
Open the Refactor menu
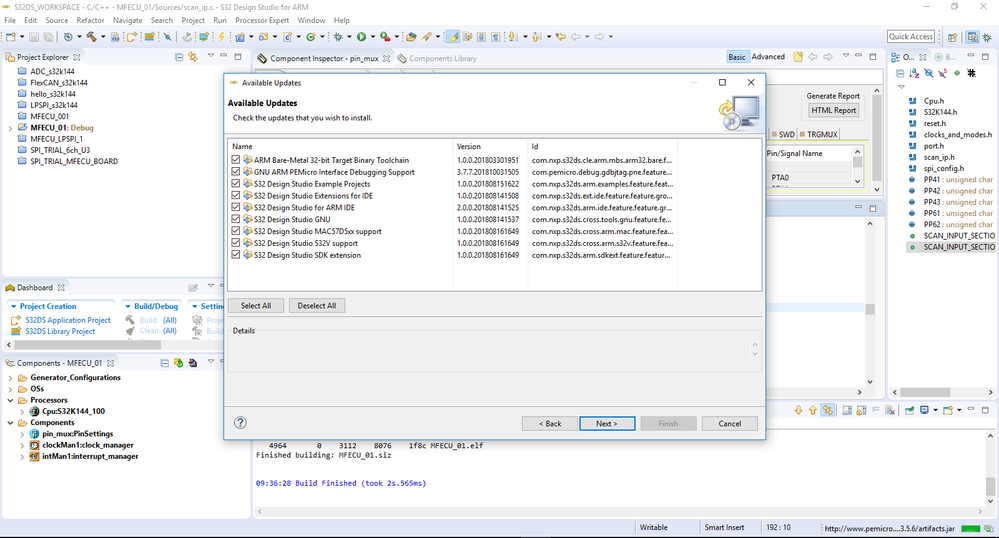90,20
